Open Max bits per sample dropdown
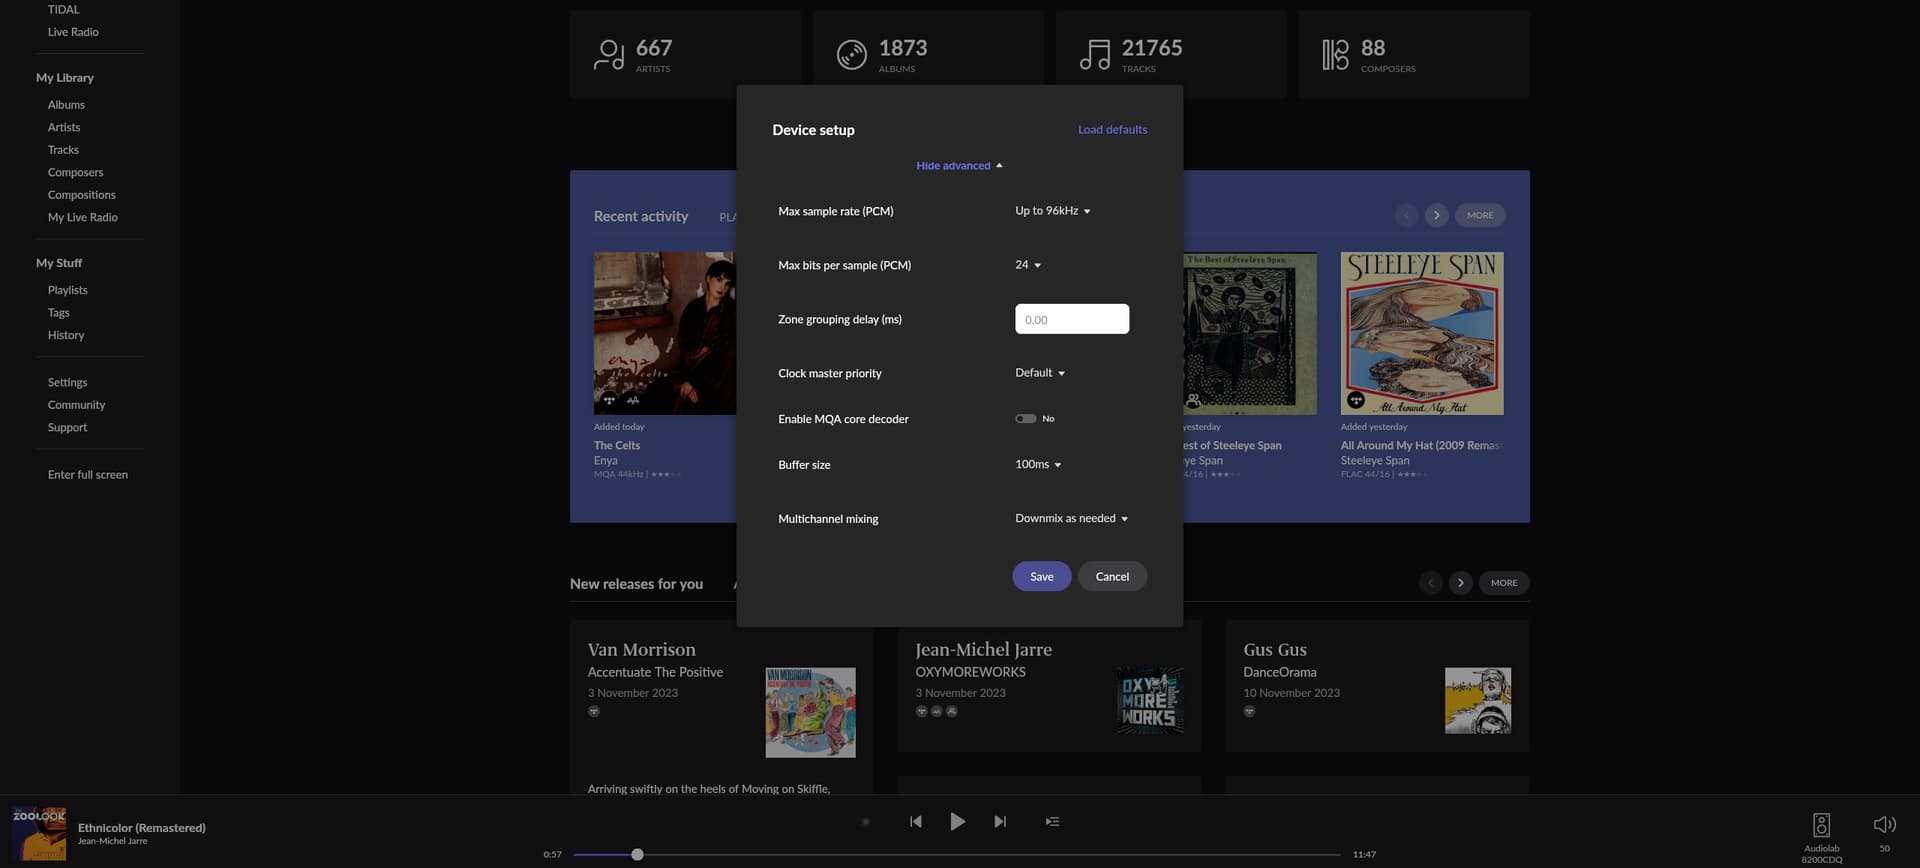The height and width of the screenshot is (868, 1920). [x=1028, y=265]
